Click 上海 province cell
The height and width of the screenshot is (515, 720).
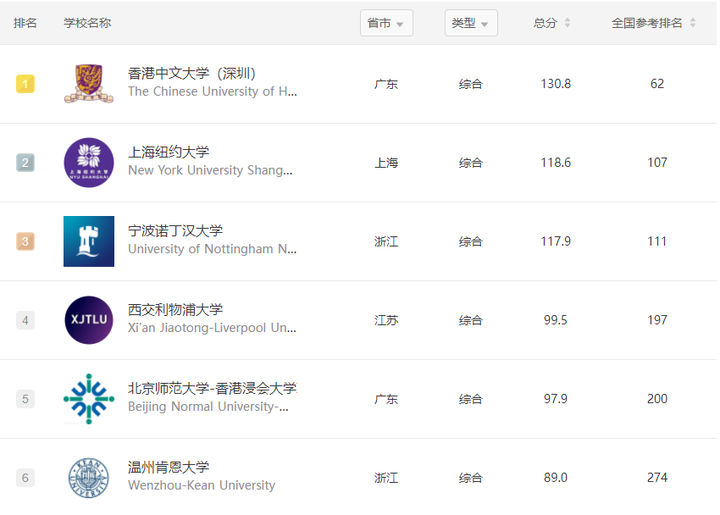[386, 163]
